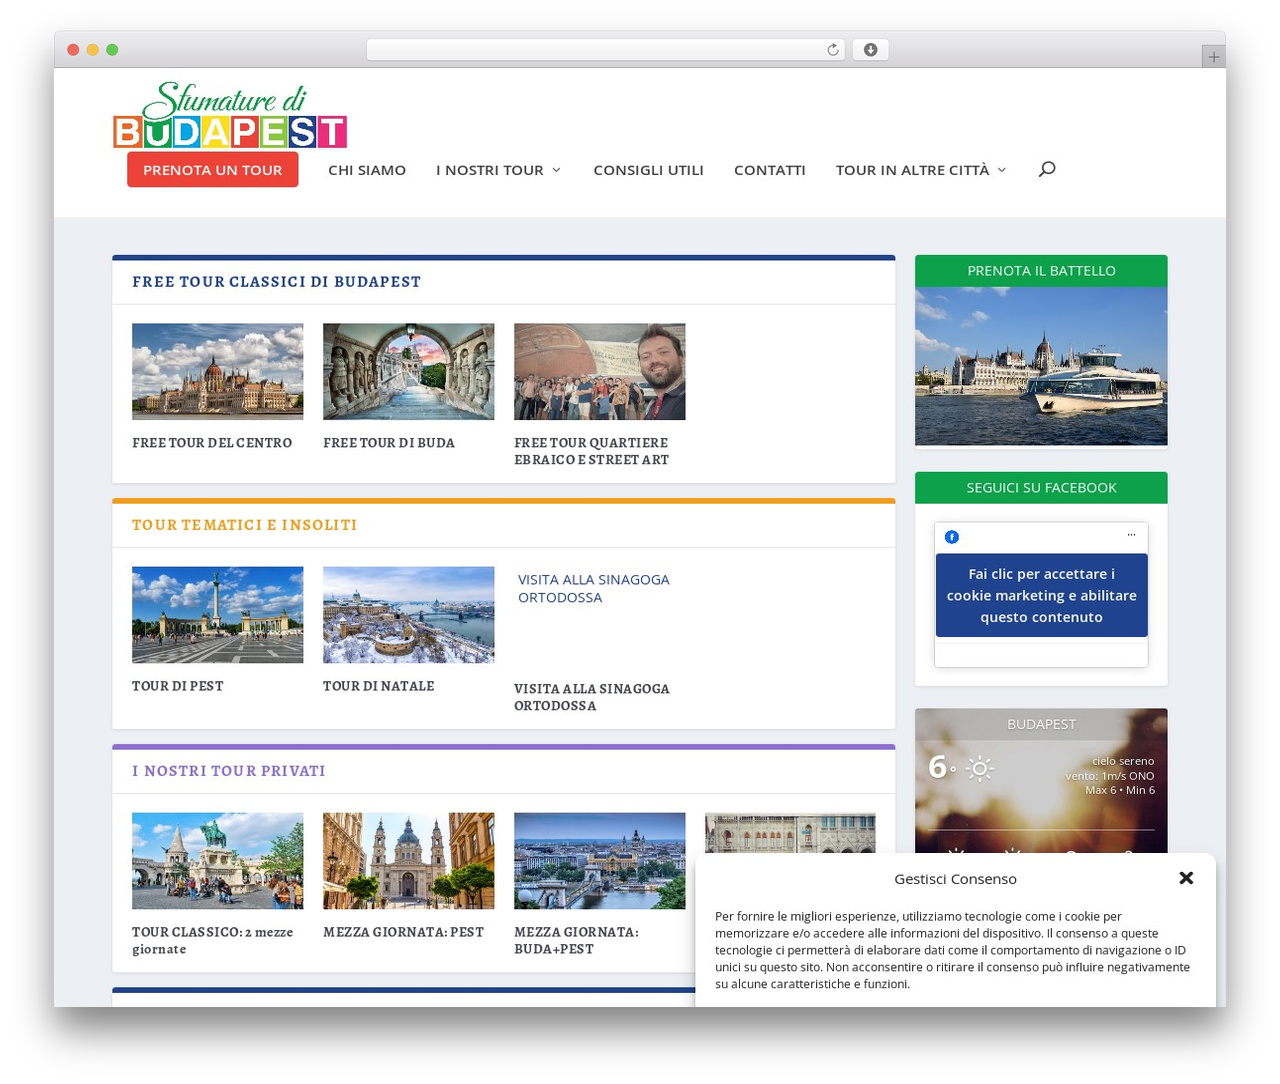Open the FREE TOUR DI BUDA link

pos(389,443)
